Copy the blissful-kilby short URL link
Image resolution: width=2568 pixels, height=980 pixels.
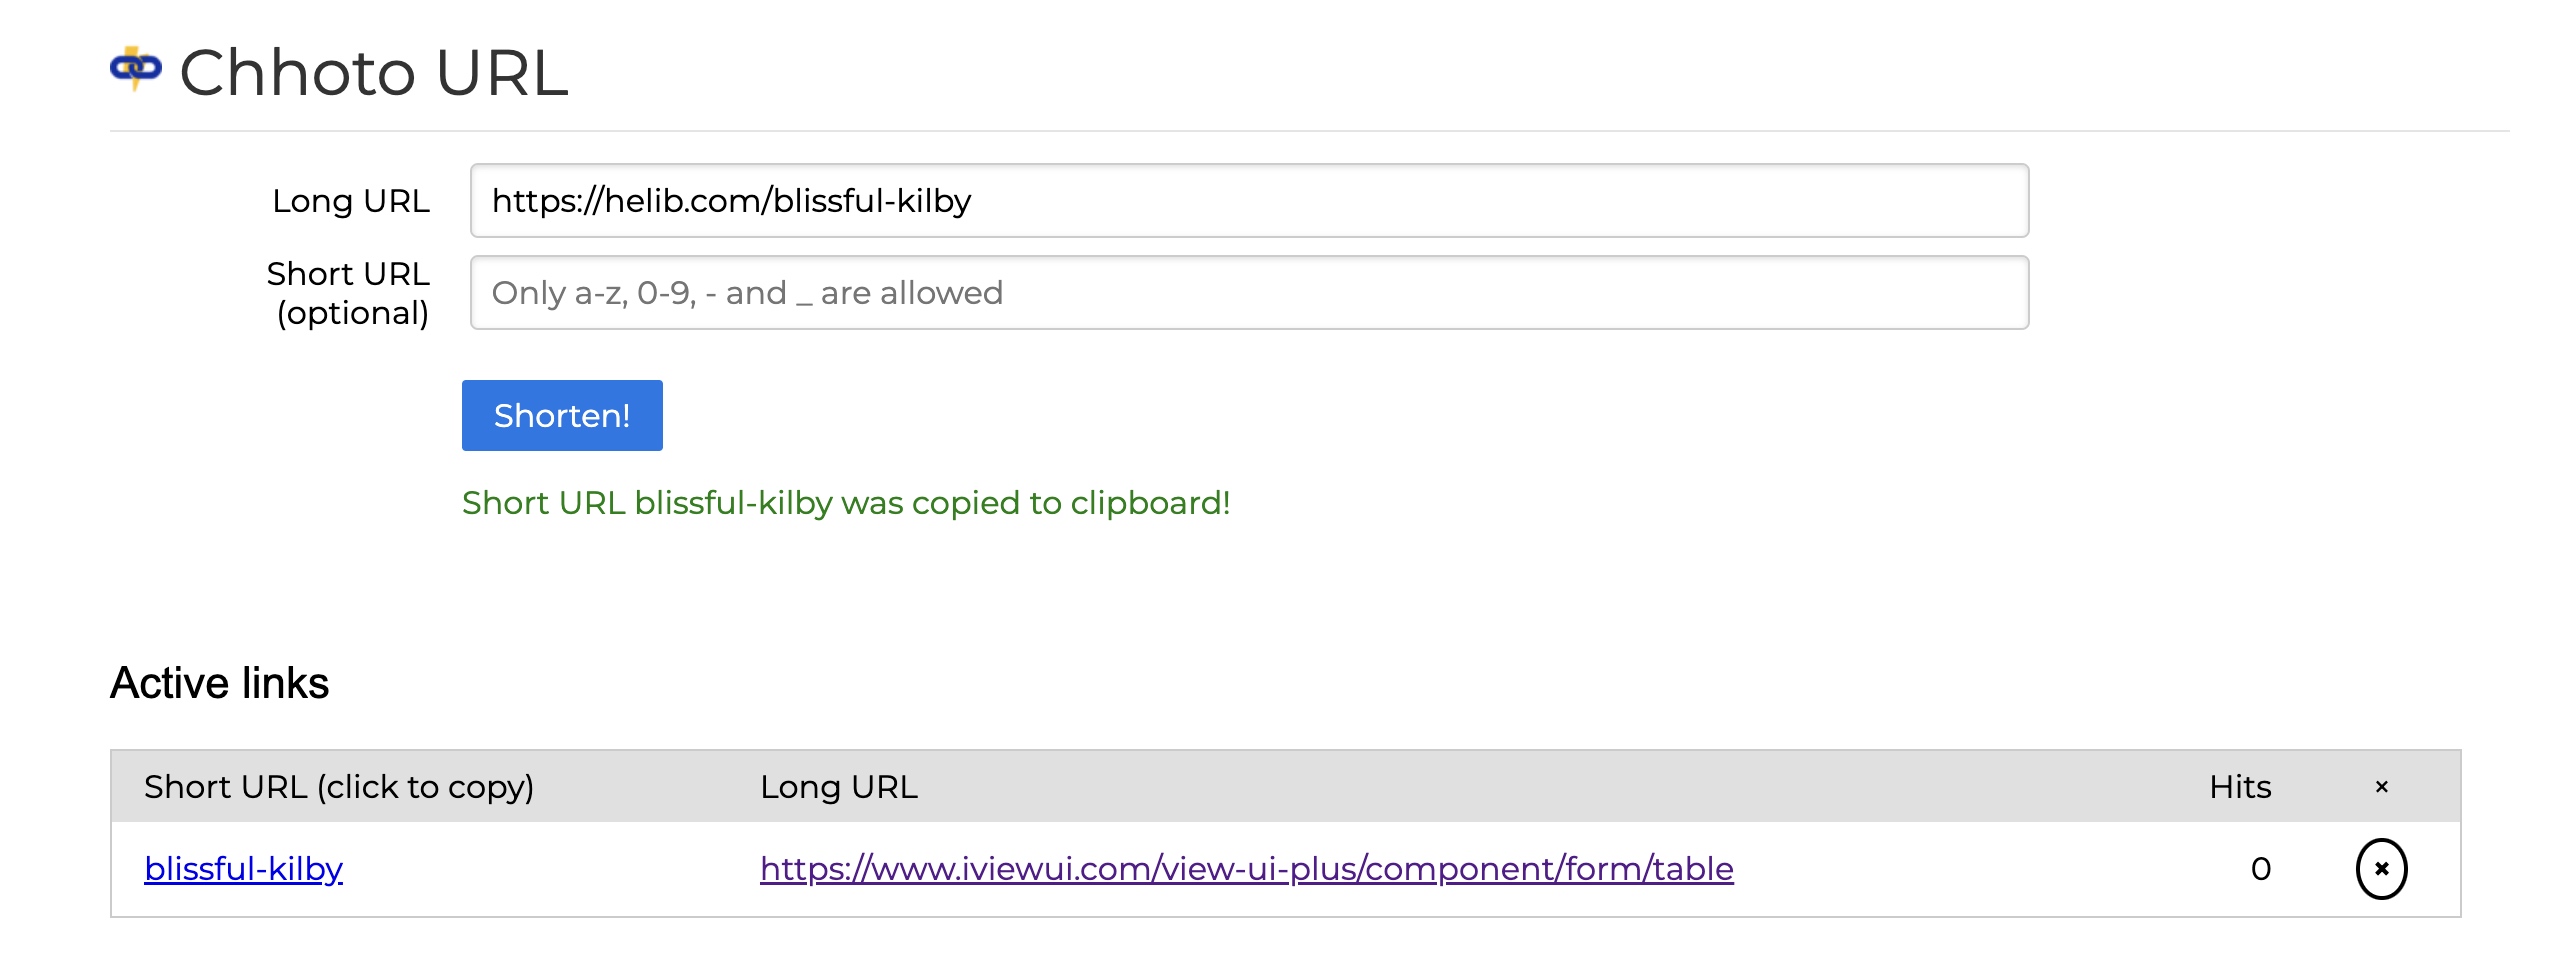point(243,868)
